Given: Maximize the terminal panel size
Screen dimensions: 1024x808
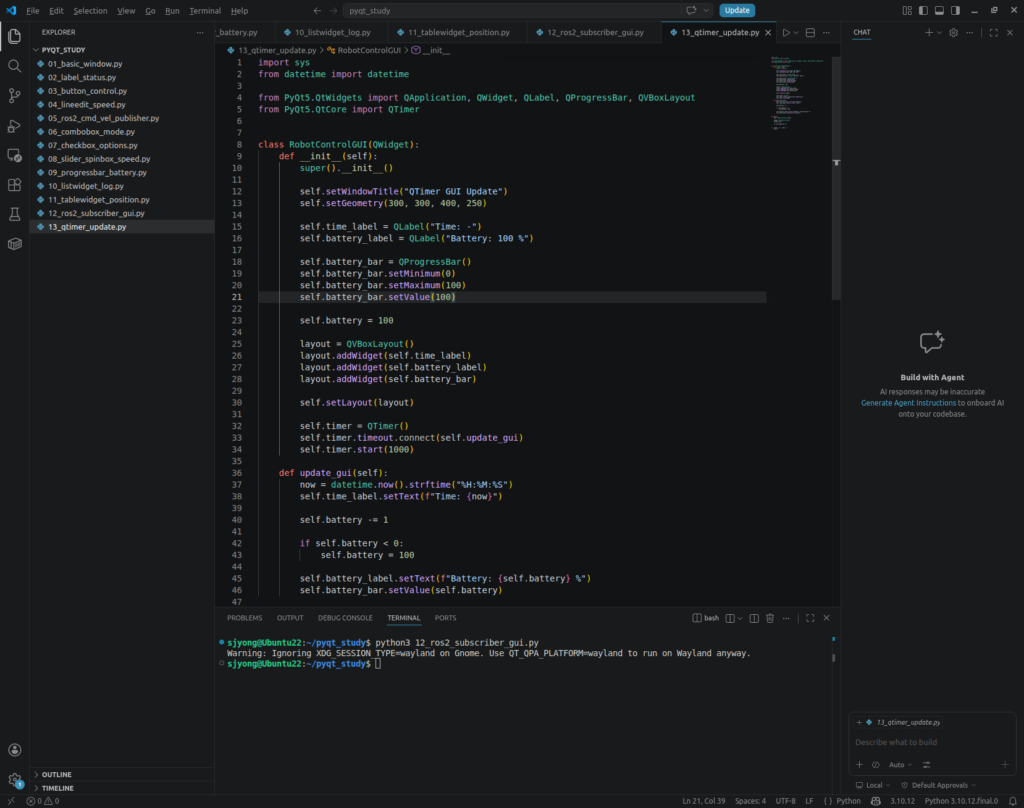Looking at the screenshot, I should coord(810,618).
